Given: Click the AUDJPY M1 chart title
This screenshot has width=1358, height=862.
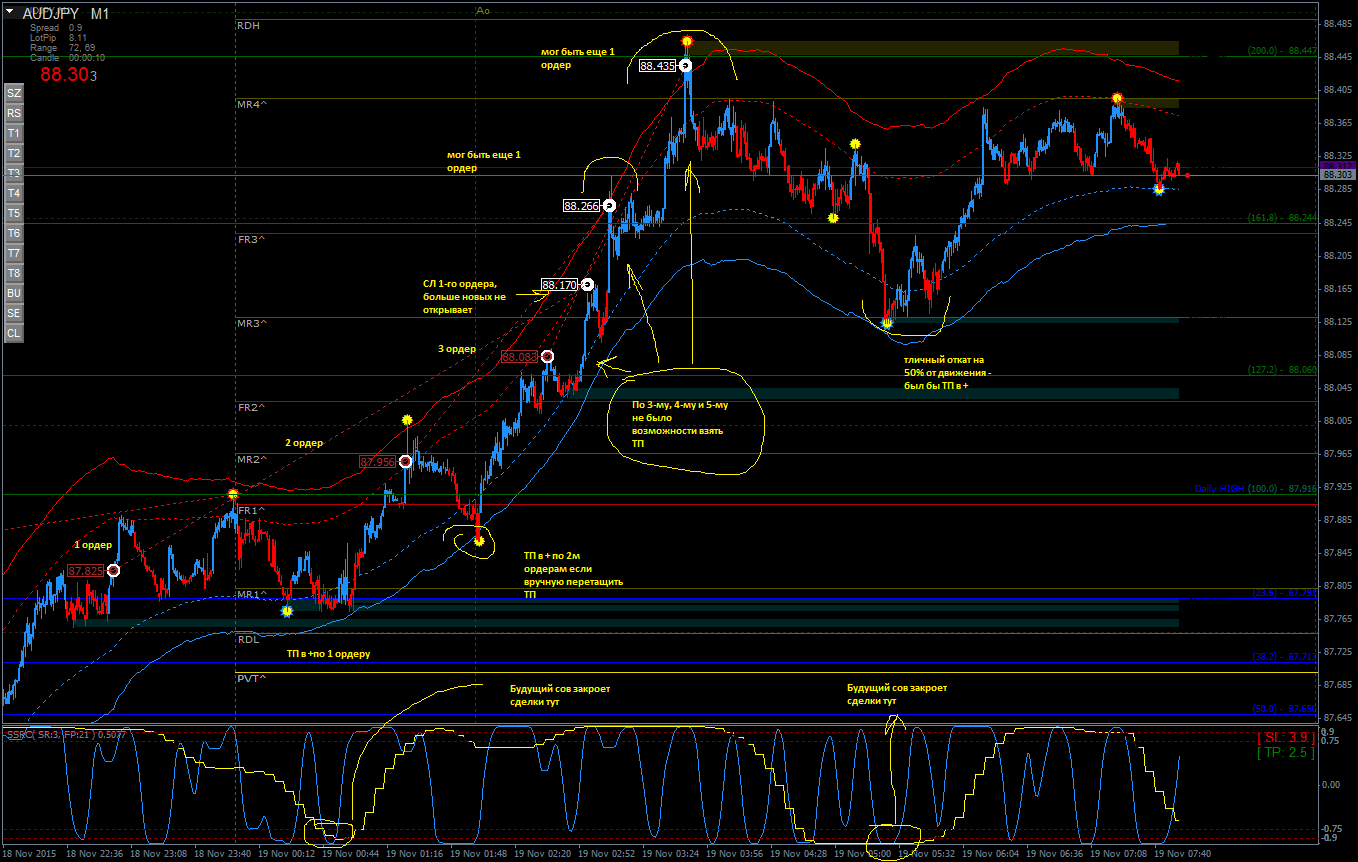Looking at the screenshot, I should [66, 14].
